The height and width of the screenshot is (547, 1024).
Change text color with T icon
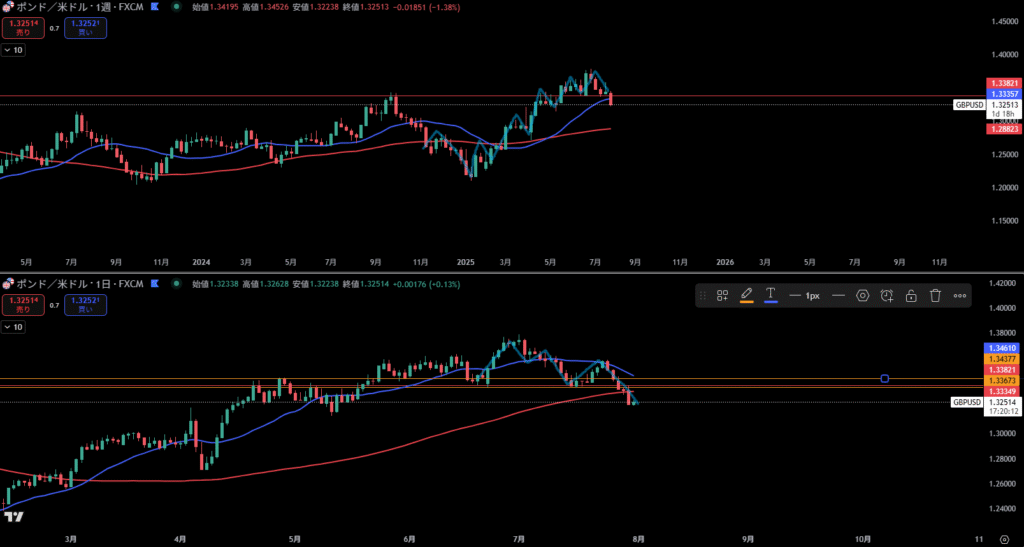[771, 296]
